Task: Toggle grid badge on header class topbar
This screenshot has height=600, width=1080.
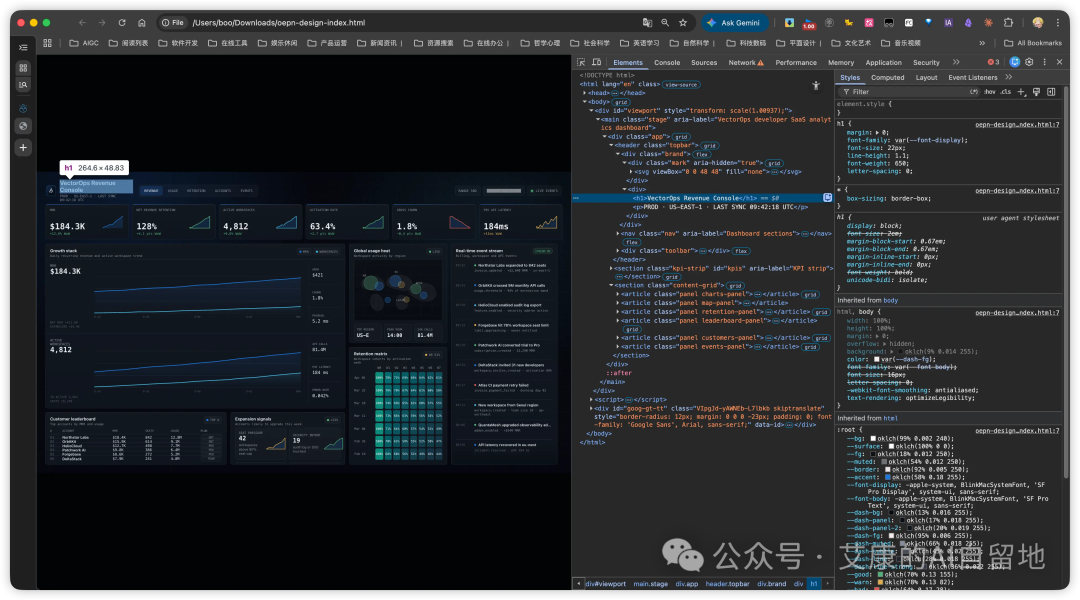Action: (710, 145)
